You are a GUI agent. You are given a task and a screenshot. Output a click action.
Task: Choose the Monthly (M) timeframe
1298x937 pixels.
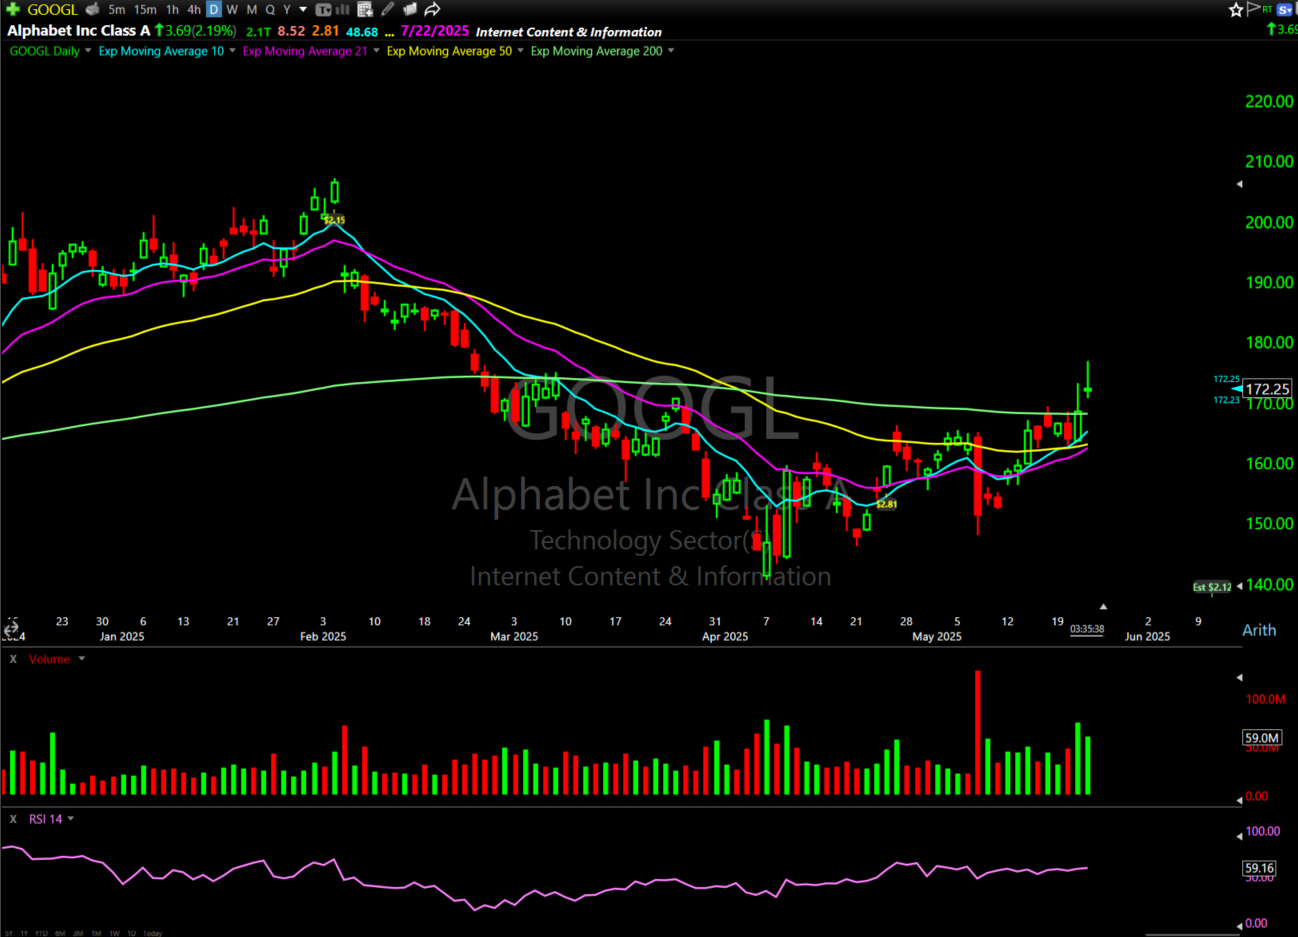252,9
